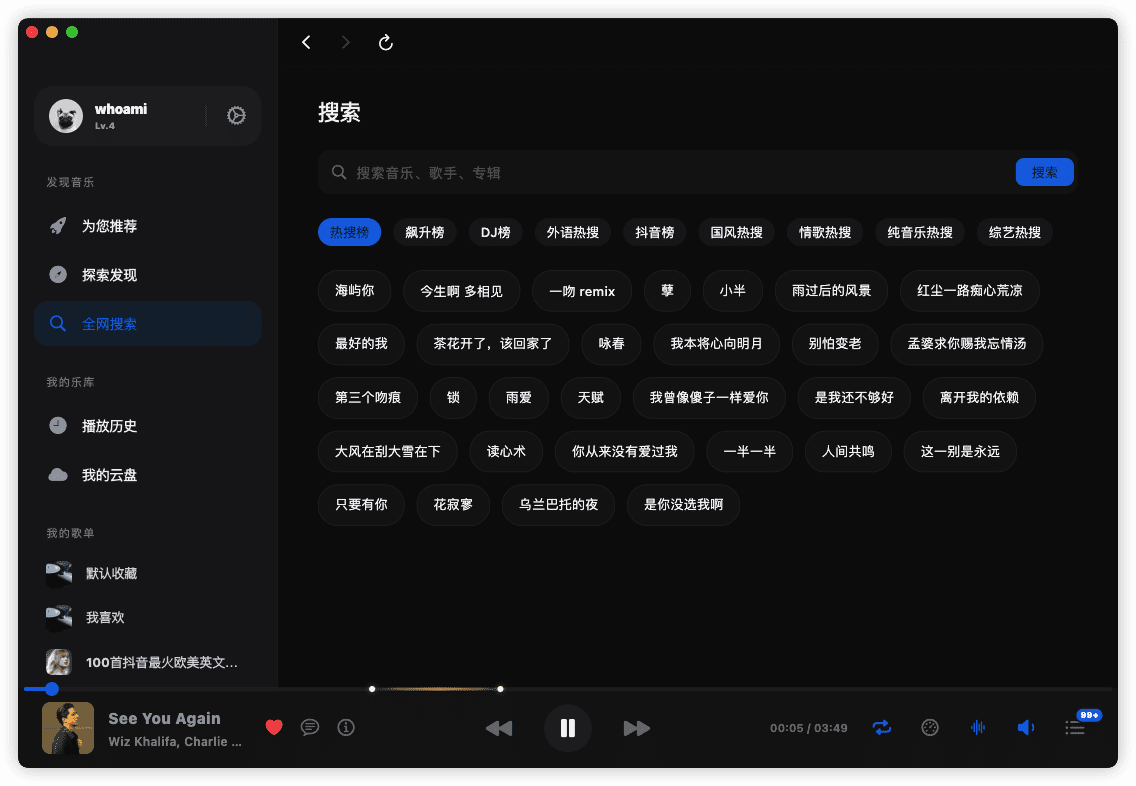1136x786 pixels.
Task: Switch to the 情歌热搜 tab
Action: [824, 232]
